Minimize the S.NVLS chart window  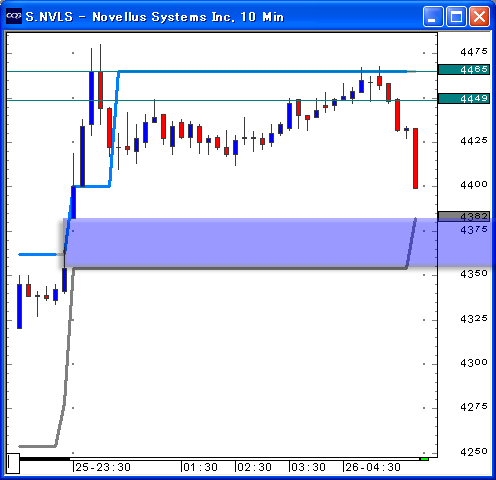(x=433, y=16)
